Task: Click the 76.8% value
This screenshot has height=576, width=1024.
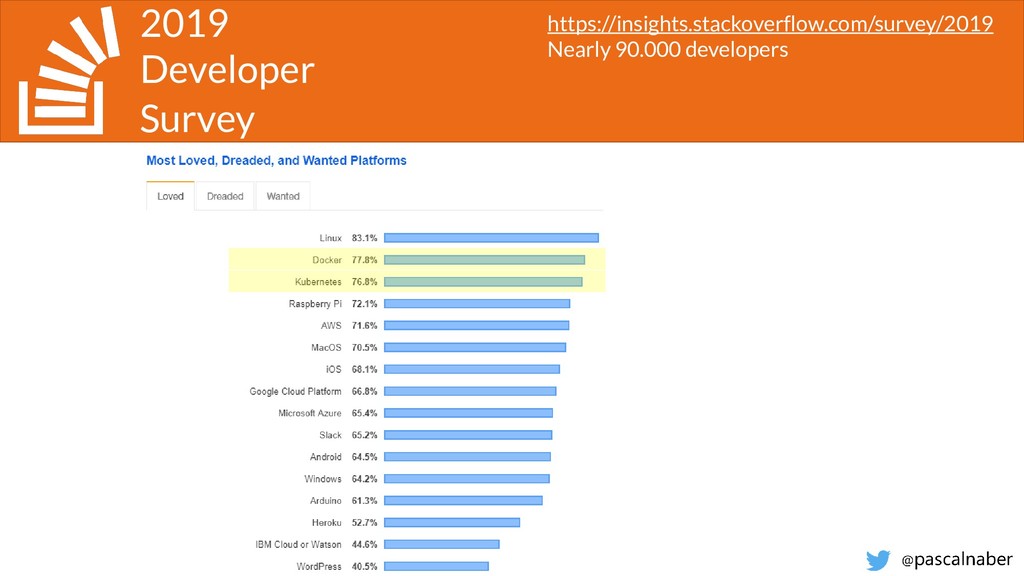Action: tap(364, 282)
